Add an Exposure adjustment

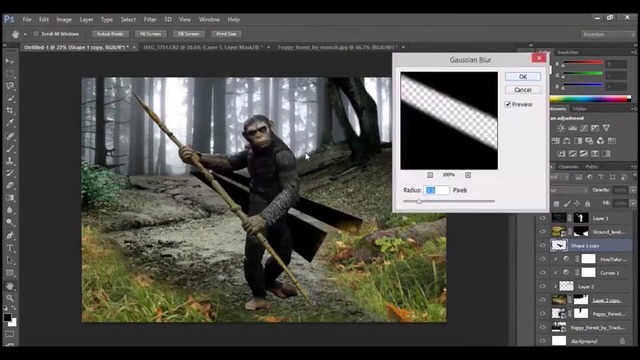[x=595, y=128]
